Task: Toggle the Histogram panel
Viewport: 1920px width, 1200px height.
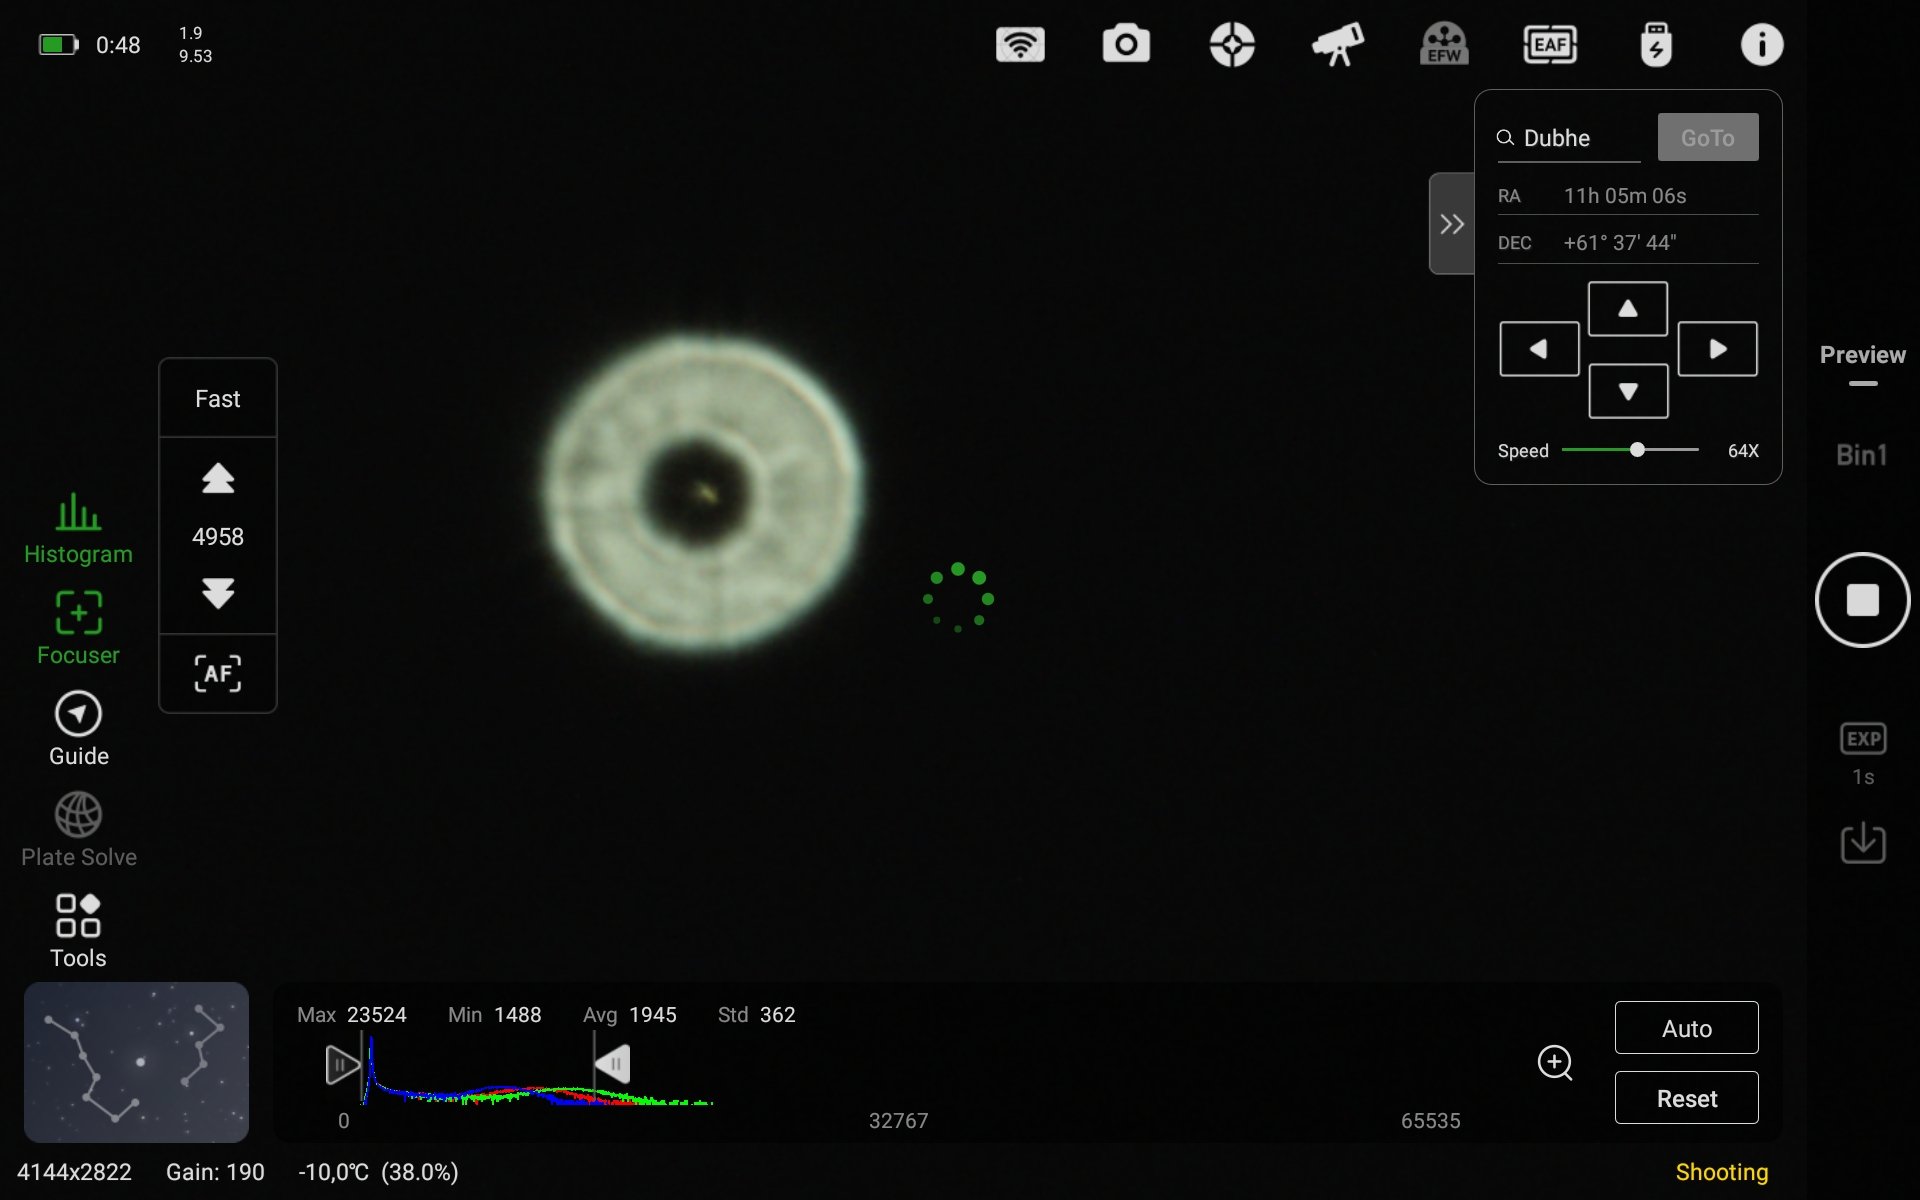Action: [78, 529]
